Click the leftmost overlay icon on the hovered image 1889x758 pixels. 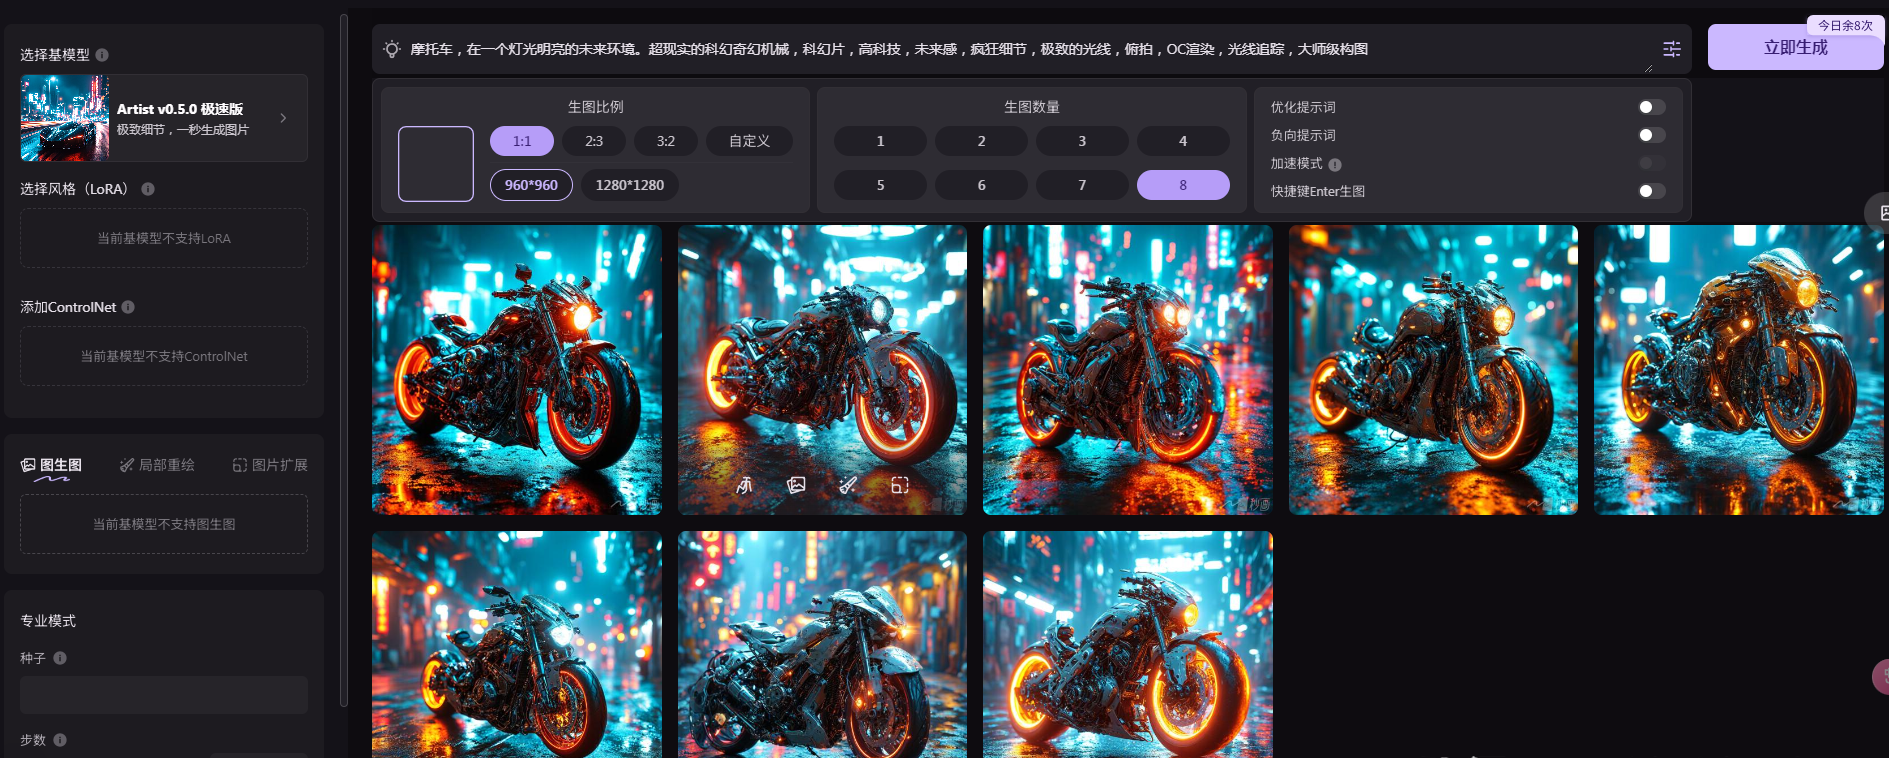(x=744, y=485)
